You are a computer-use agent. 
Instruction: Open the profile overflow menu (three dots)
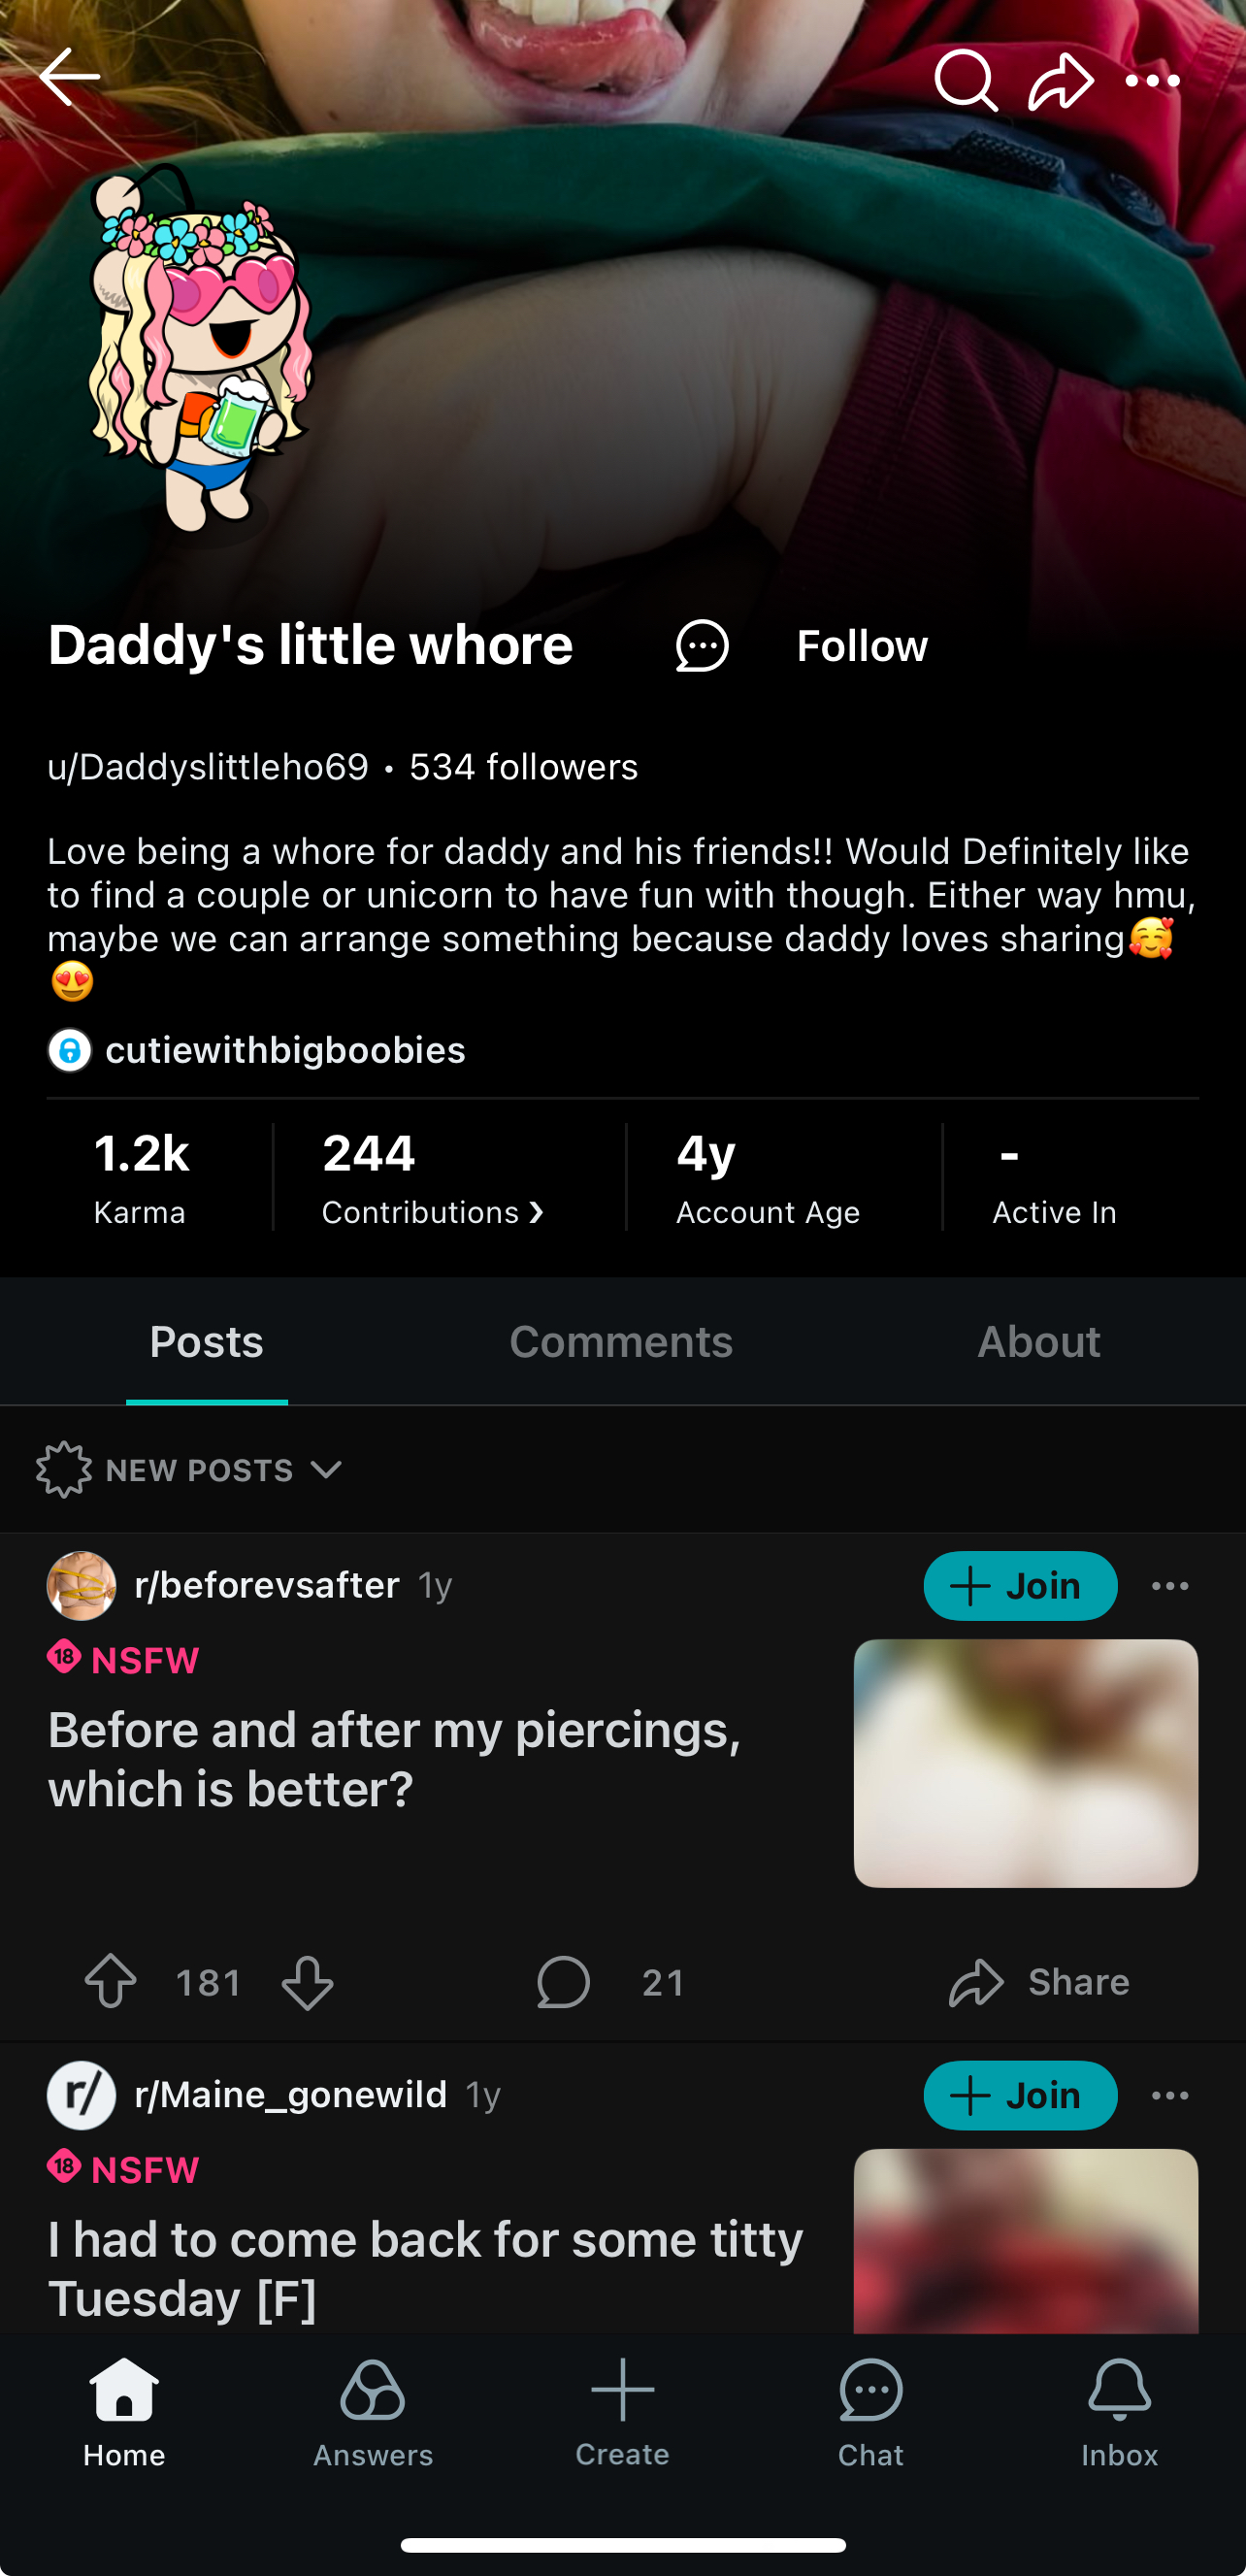pos(1152,80)
